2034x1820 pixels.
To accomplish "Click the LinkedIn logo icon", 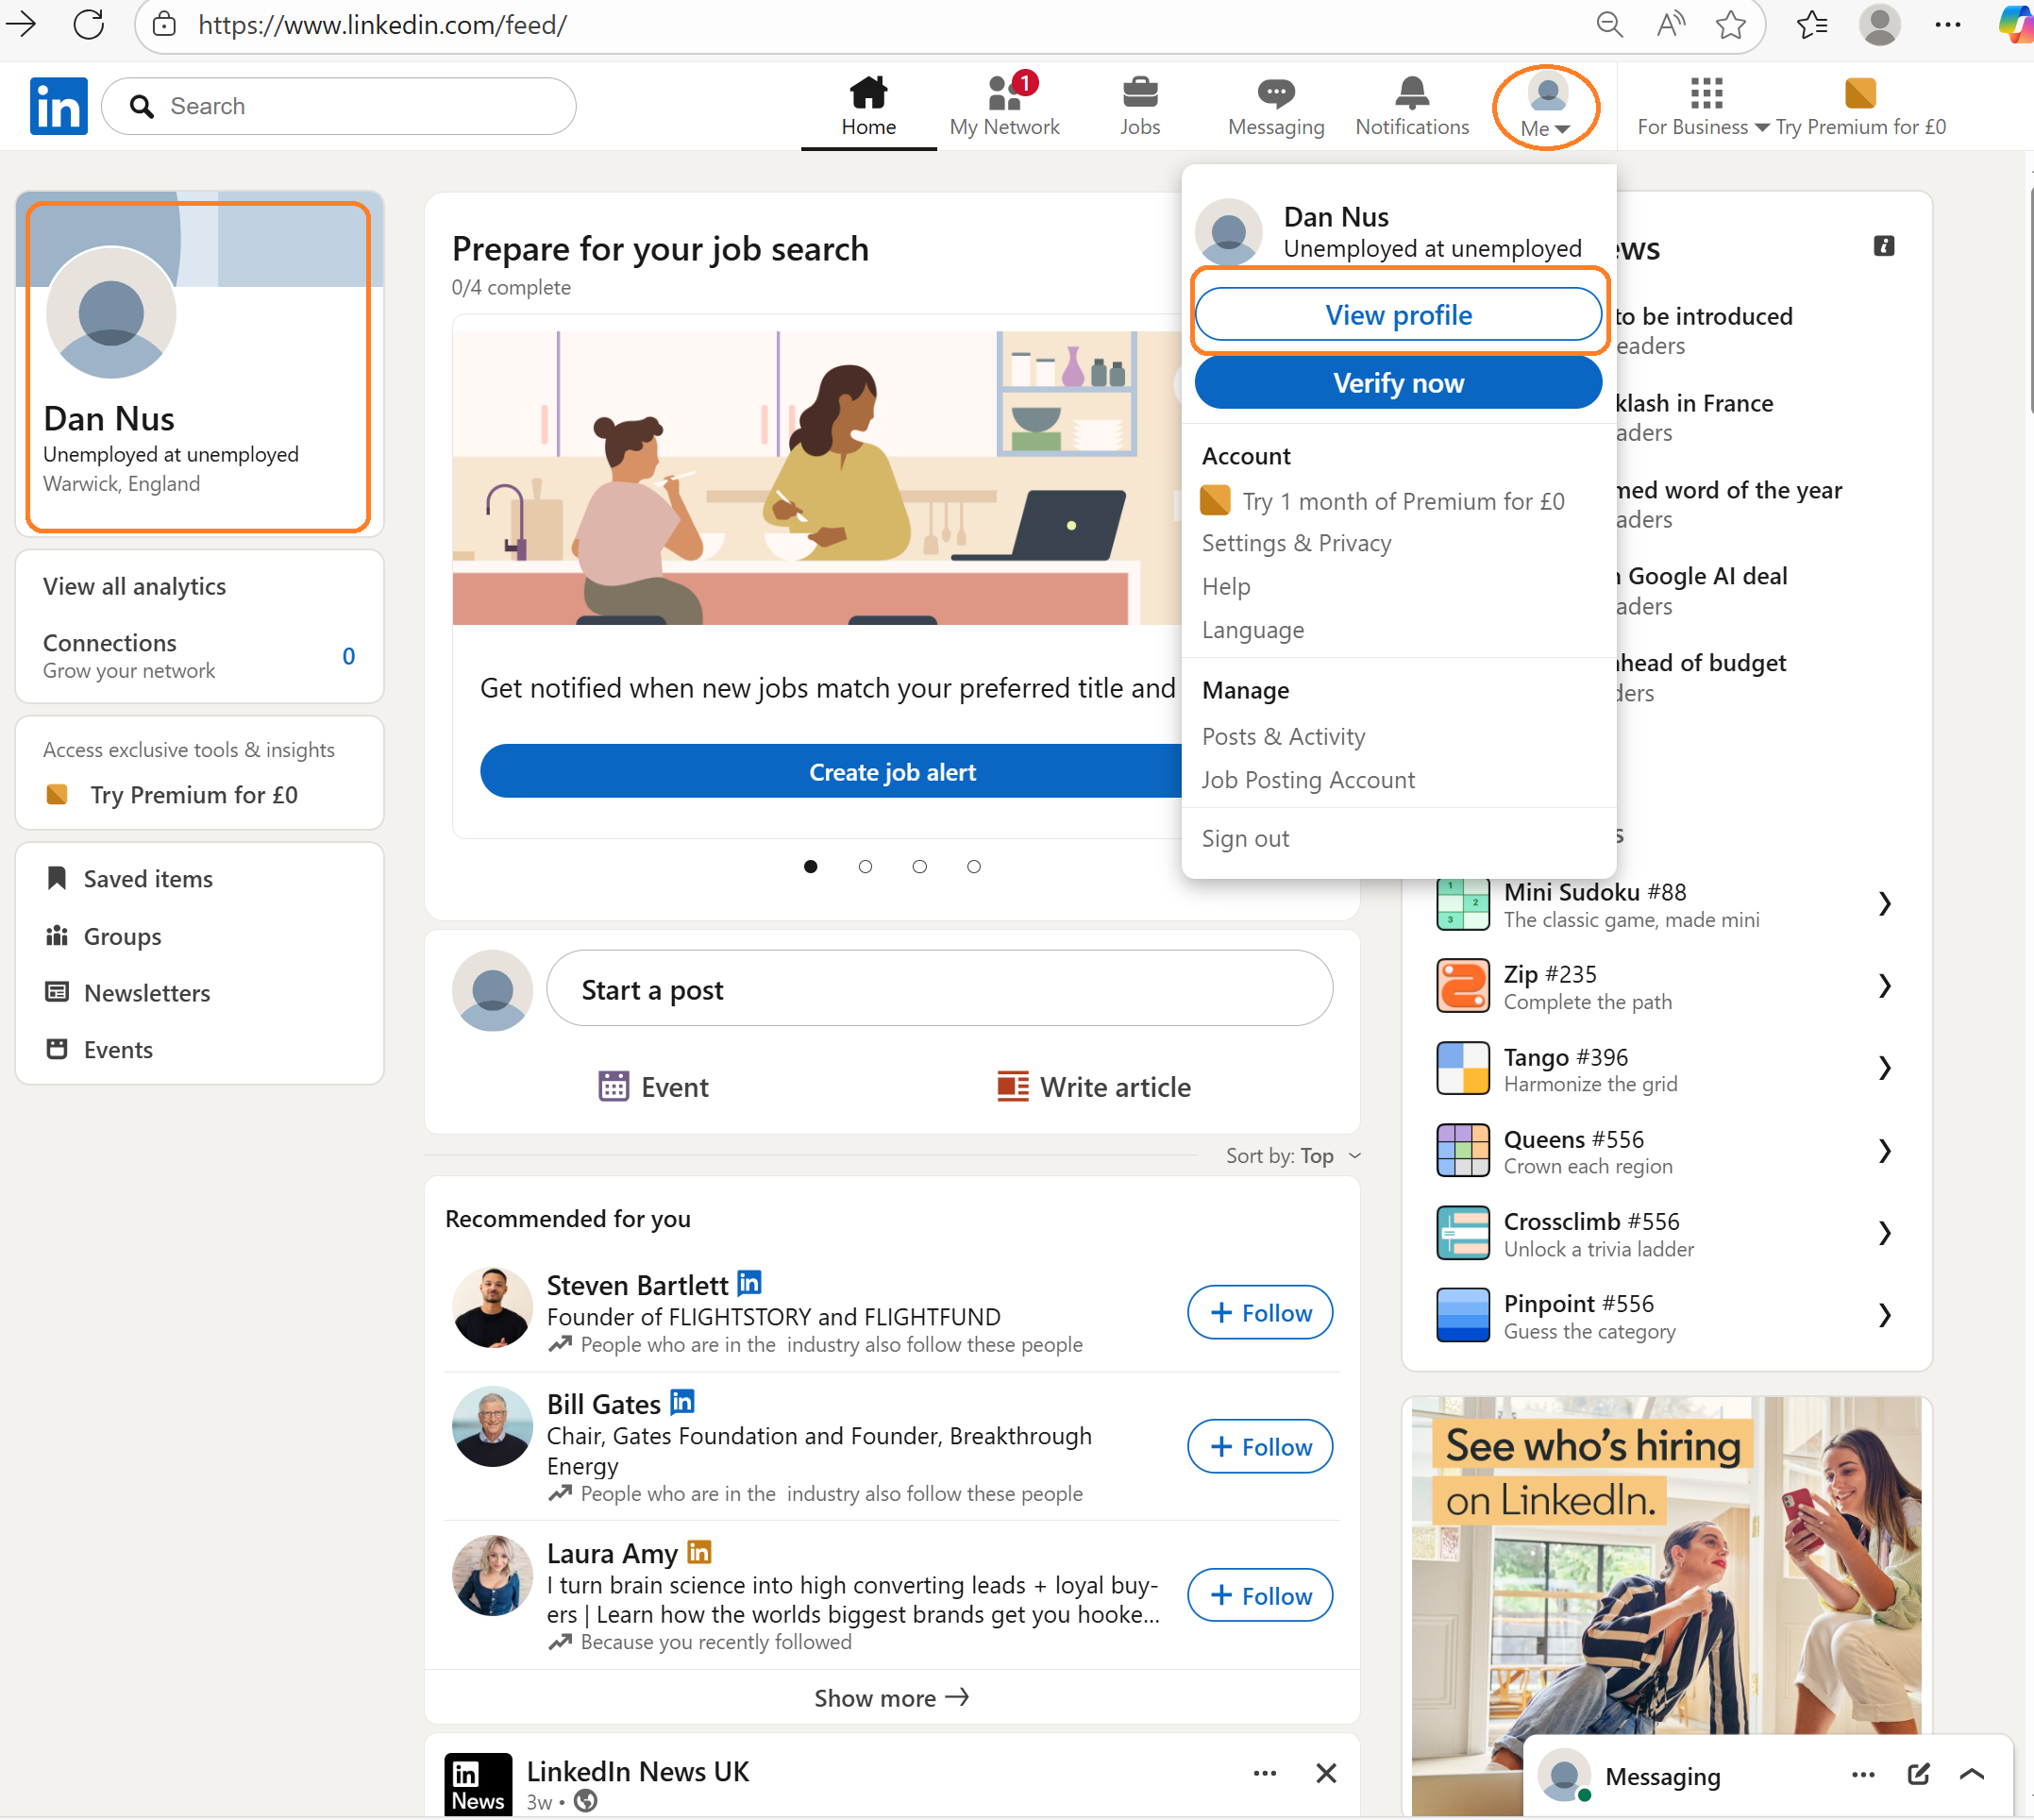I will [x=59, y=106].
